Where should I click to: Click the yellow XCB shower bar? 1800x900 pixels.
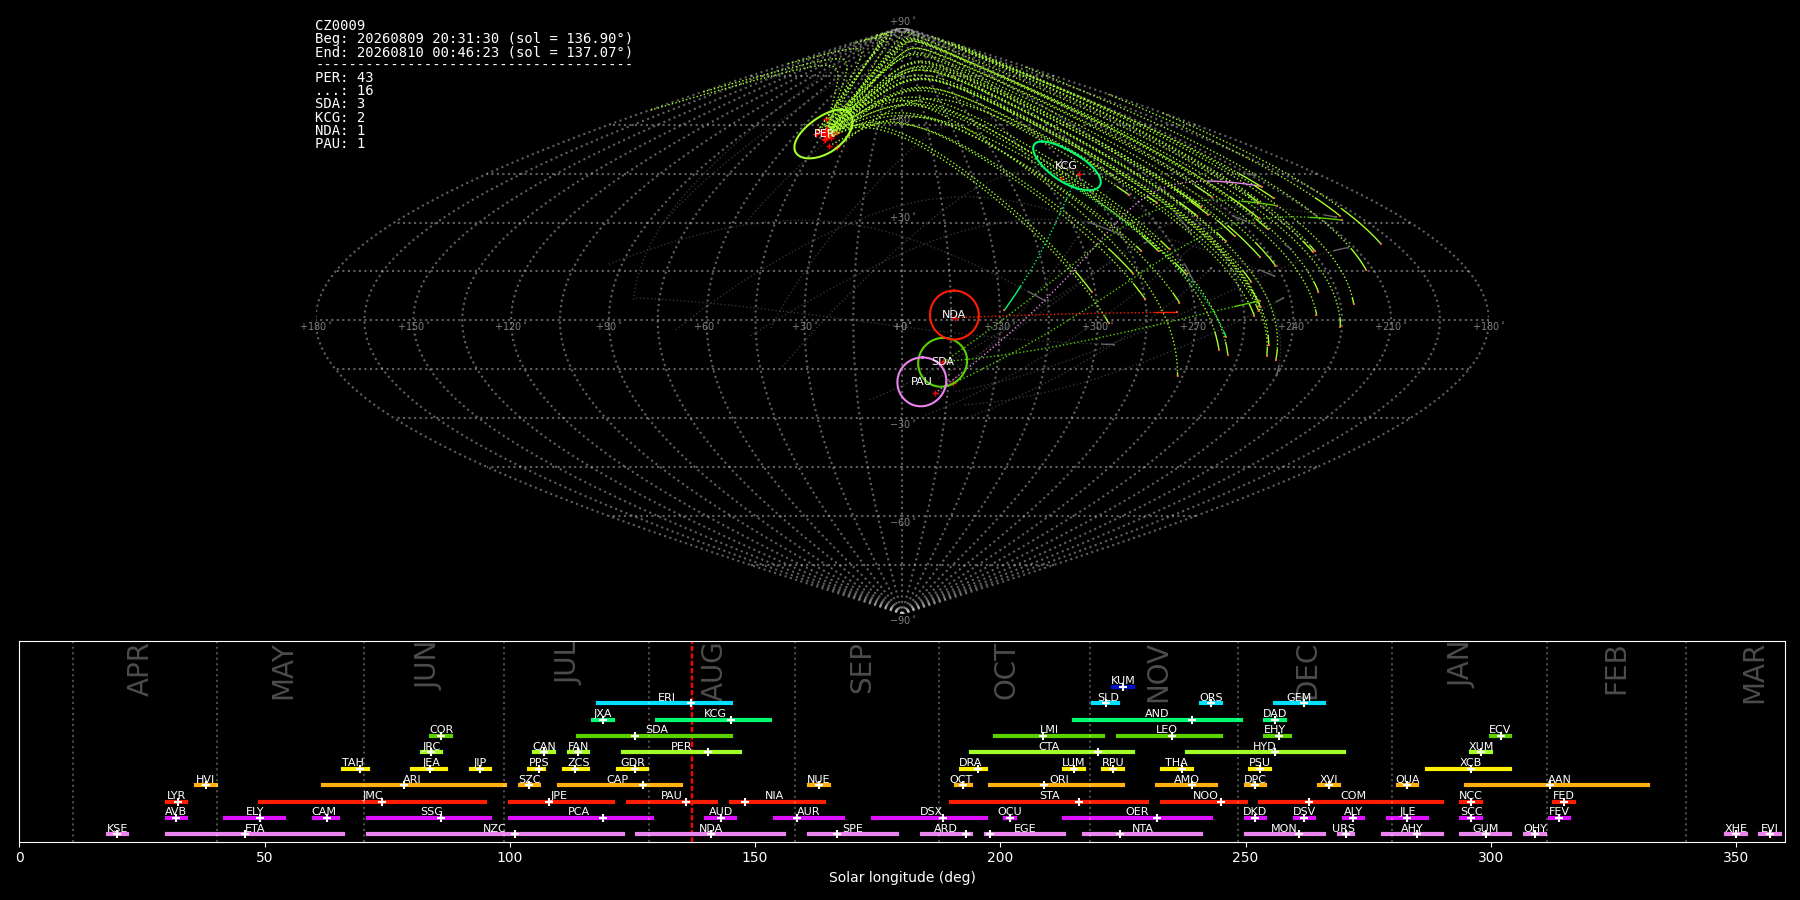point(1468,769)
